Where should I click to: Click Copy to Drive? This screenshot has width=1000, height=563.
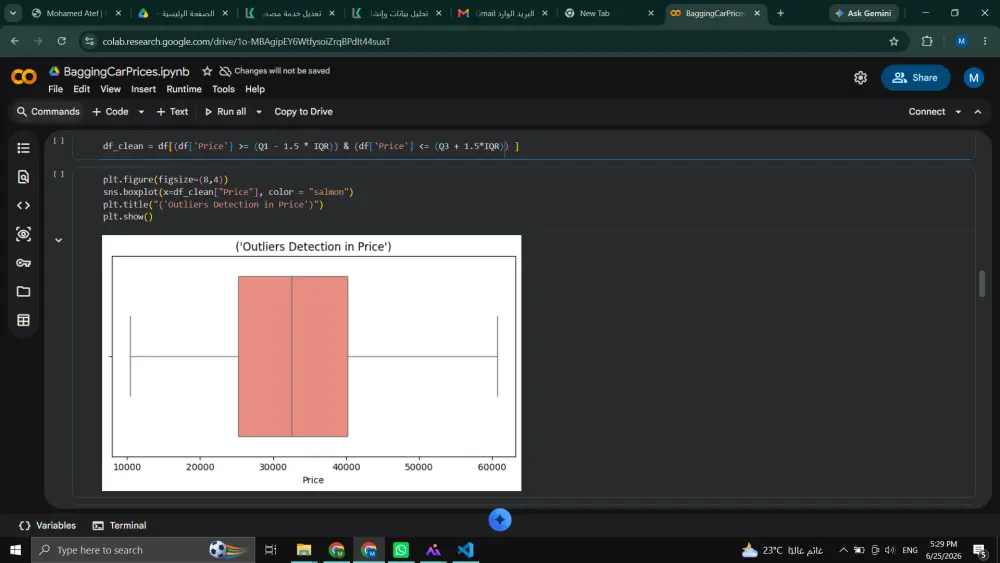(304, 112)
